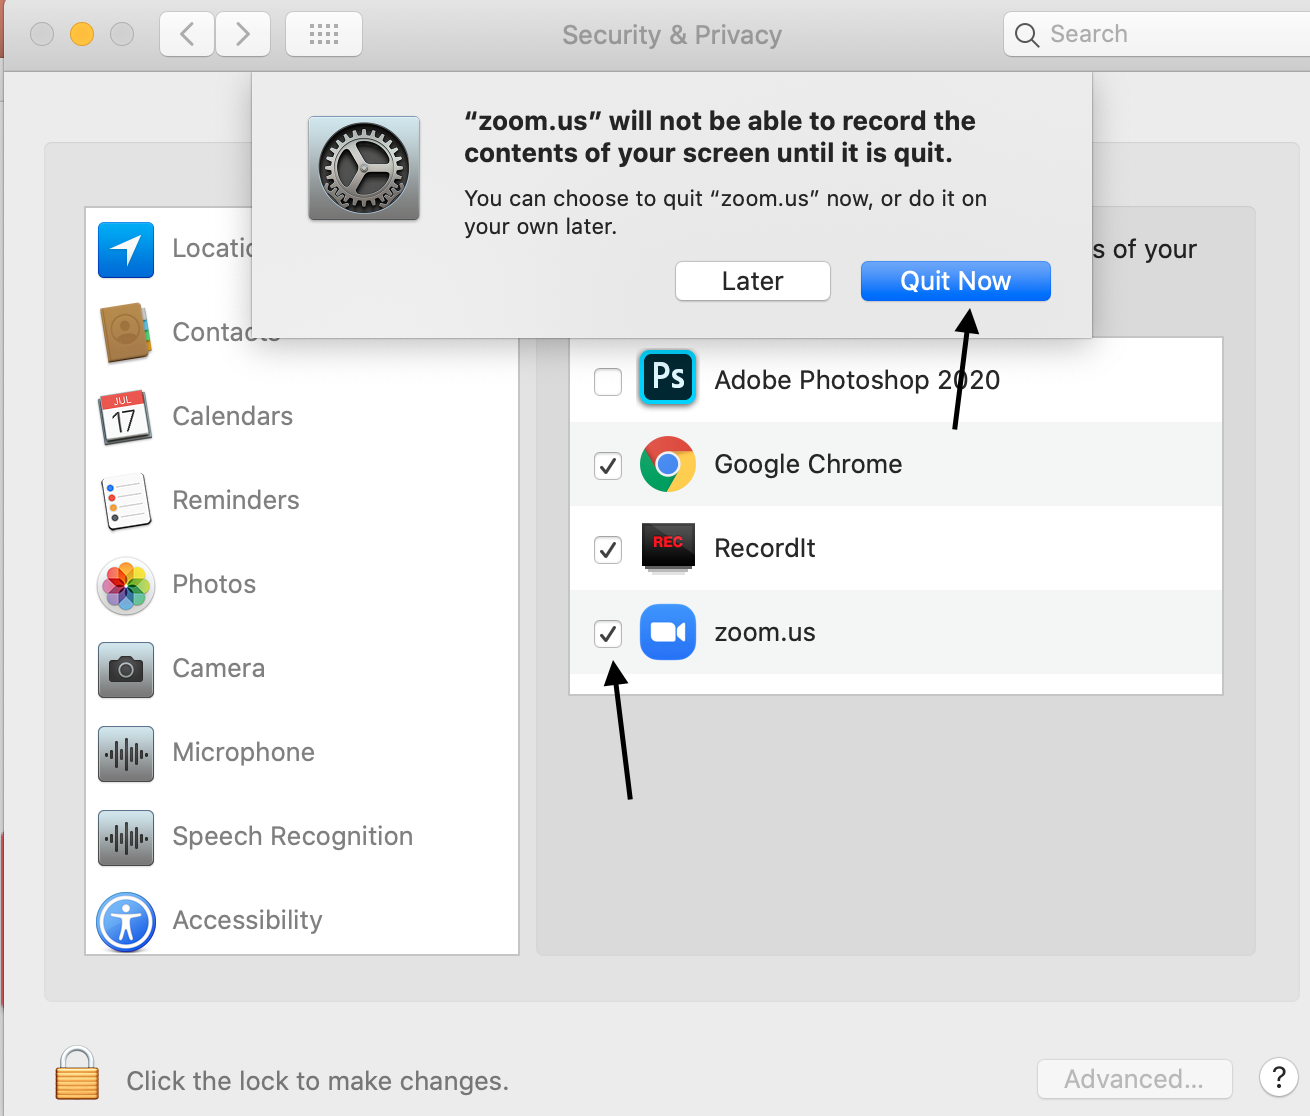
Task: Choose the Photos icon in the sidebar
Action: 126,585
